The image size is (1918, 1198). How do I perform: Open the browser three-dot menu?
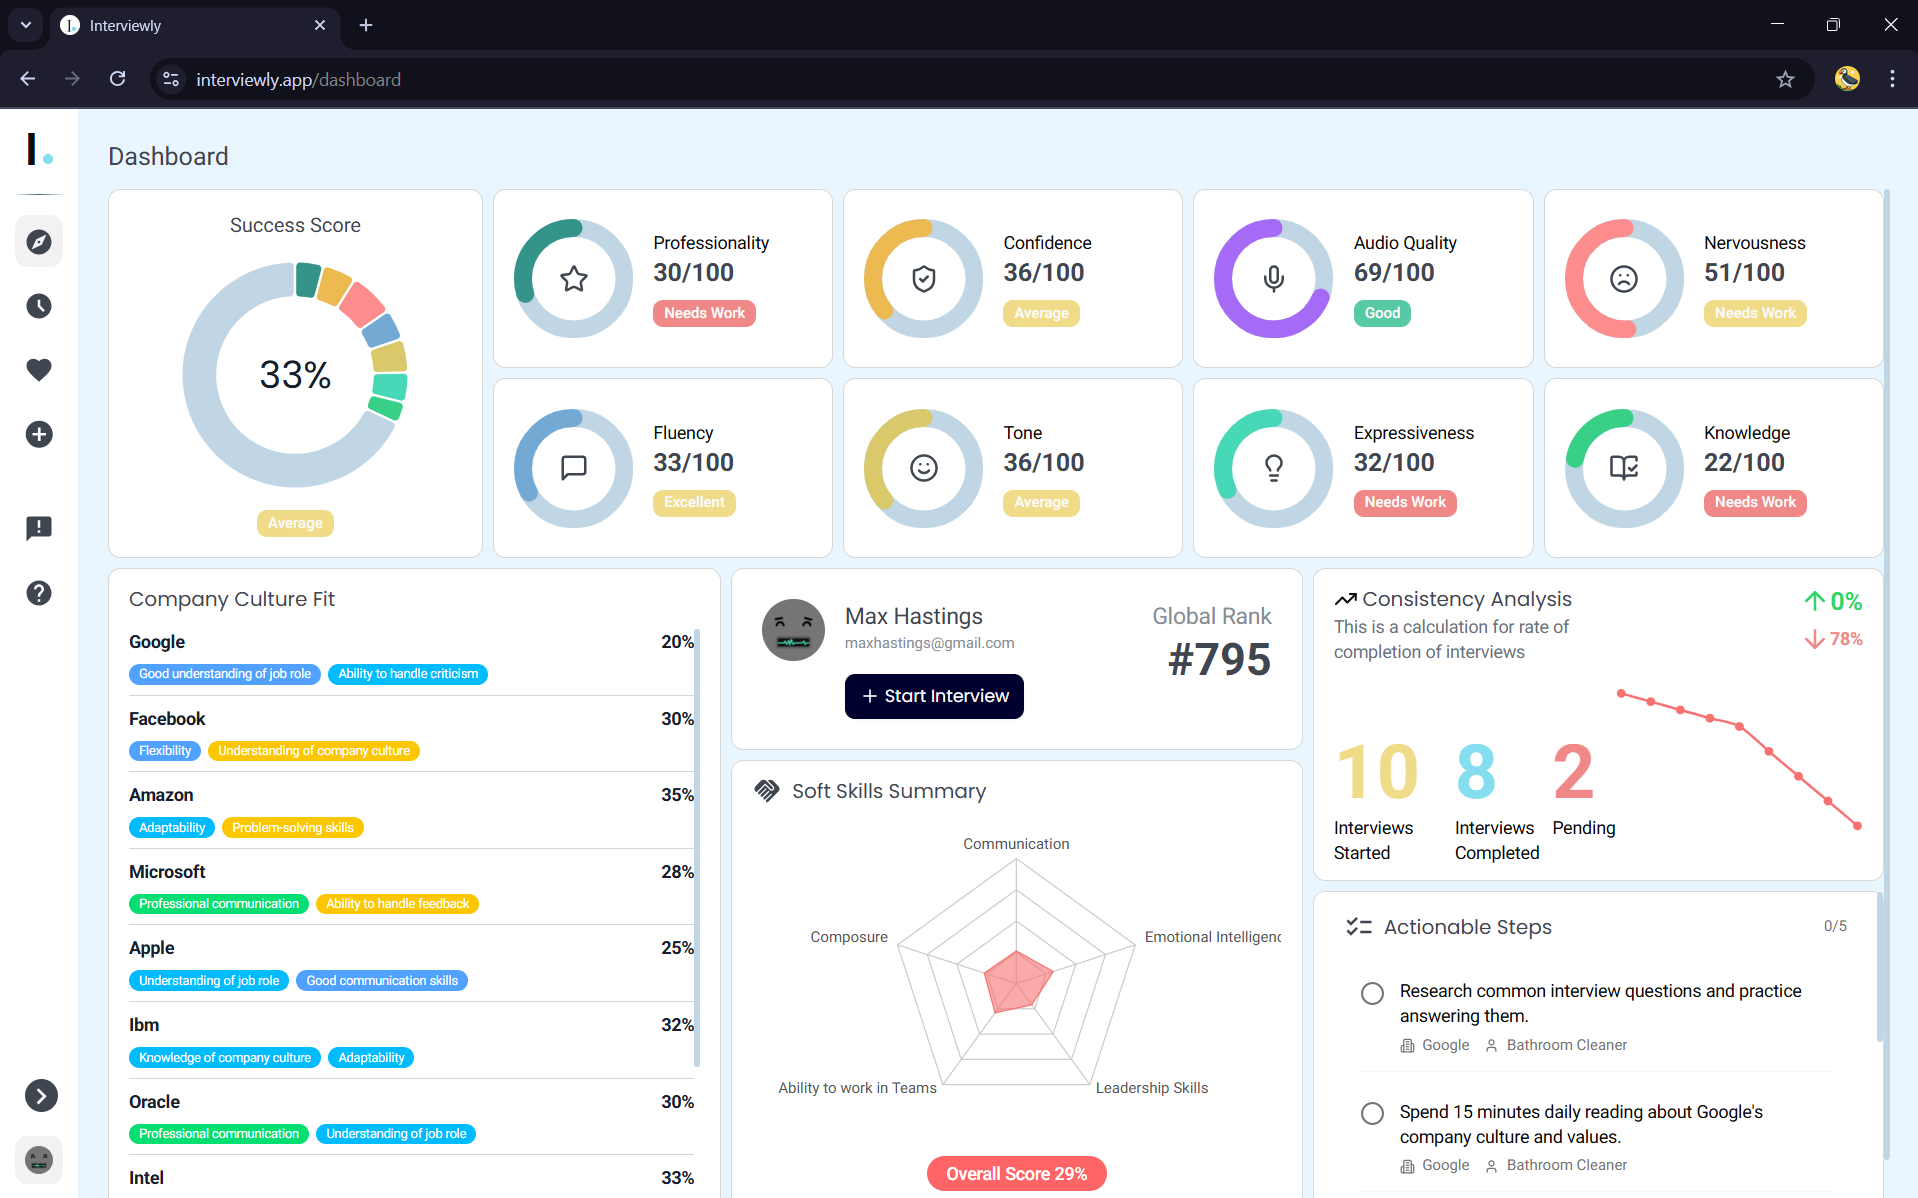pos(1892,79)
